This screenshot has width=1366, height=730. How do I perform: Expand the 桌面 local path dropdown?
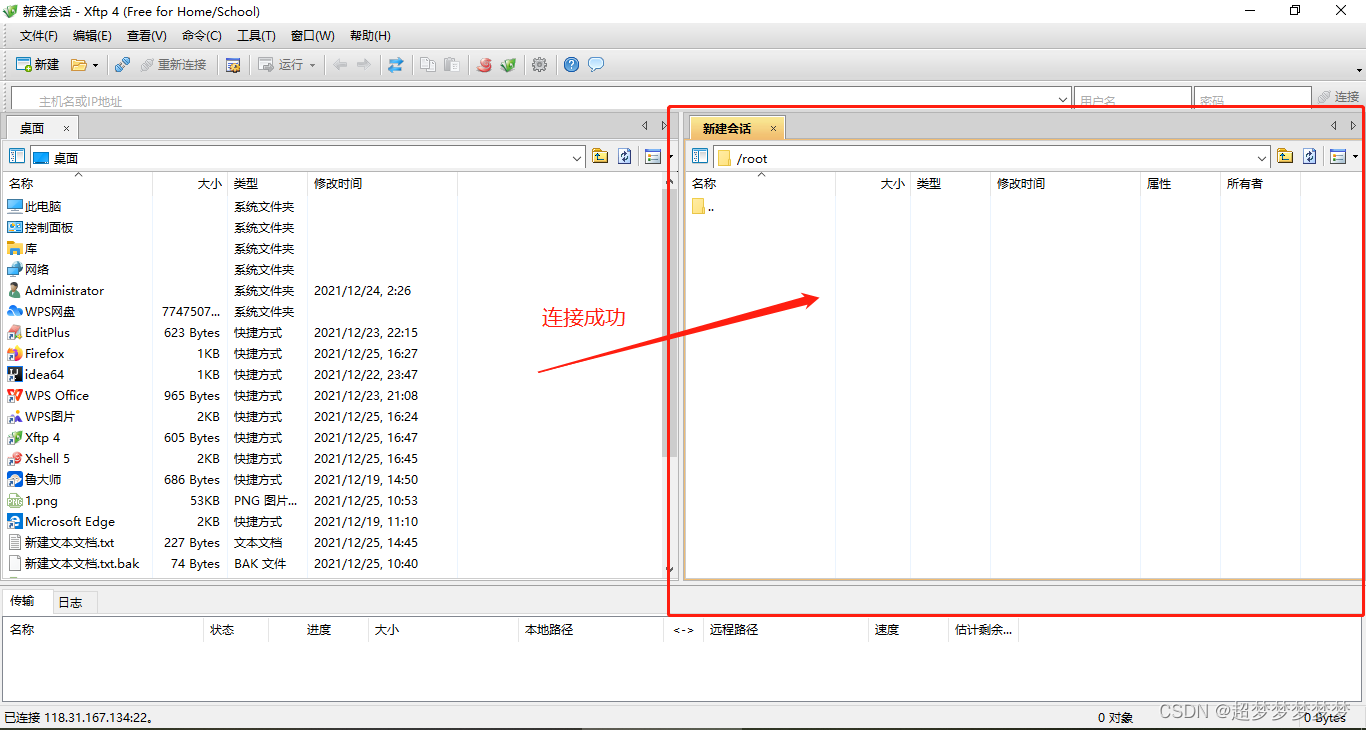point(577,158)
